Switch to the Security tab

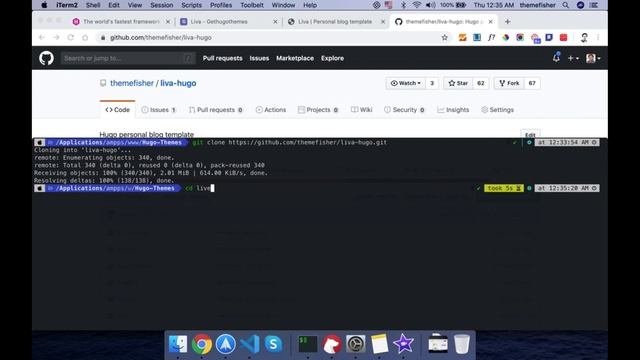(404, 110)
